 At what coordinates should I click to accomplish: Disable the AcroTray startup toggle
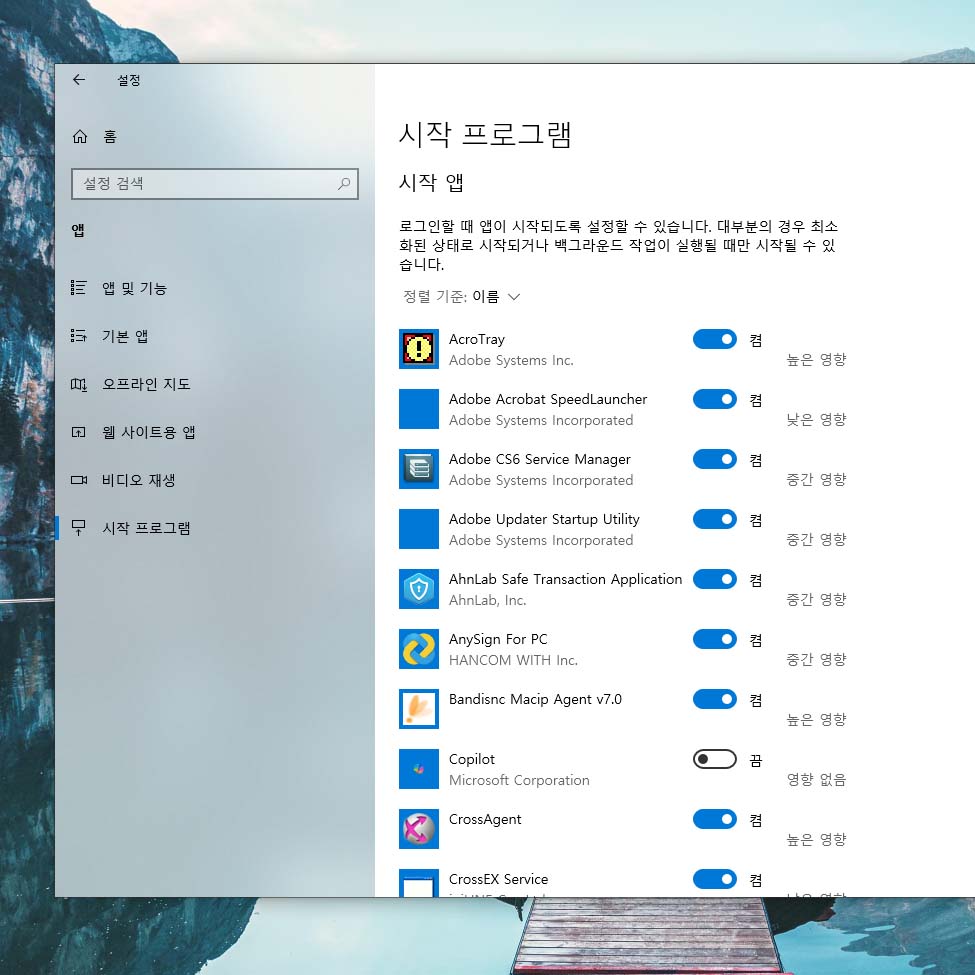tap(714, 339)
